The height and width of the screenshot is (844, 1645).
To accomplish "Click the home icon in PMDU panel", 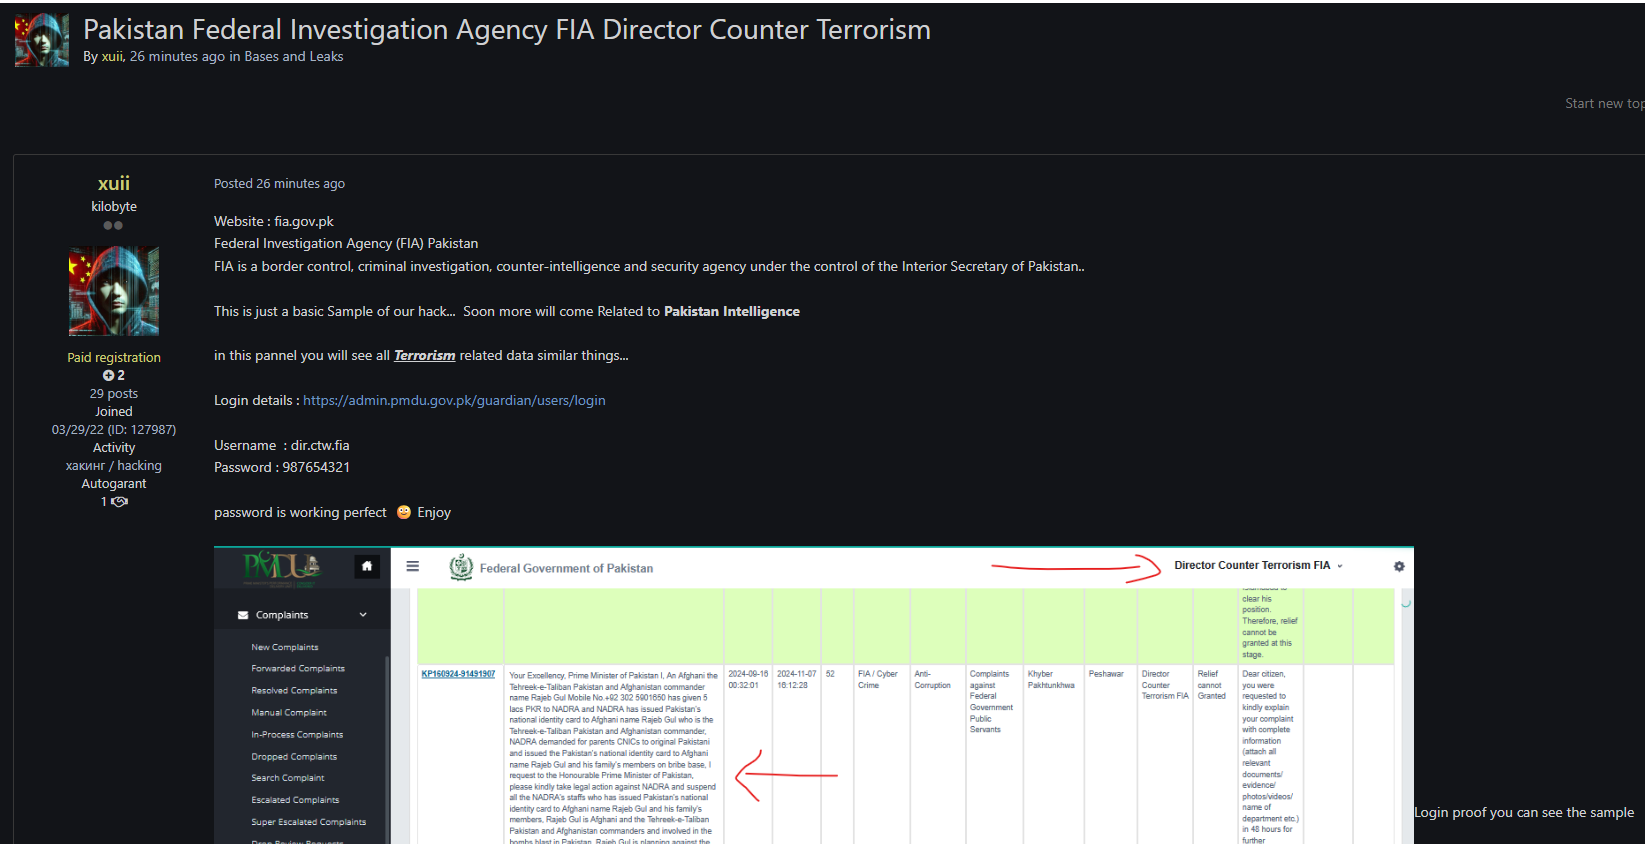I will pos(367,567).
